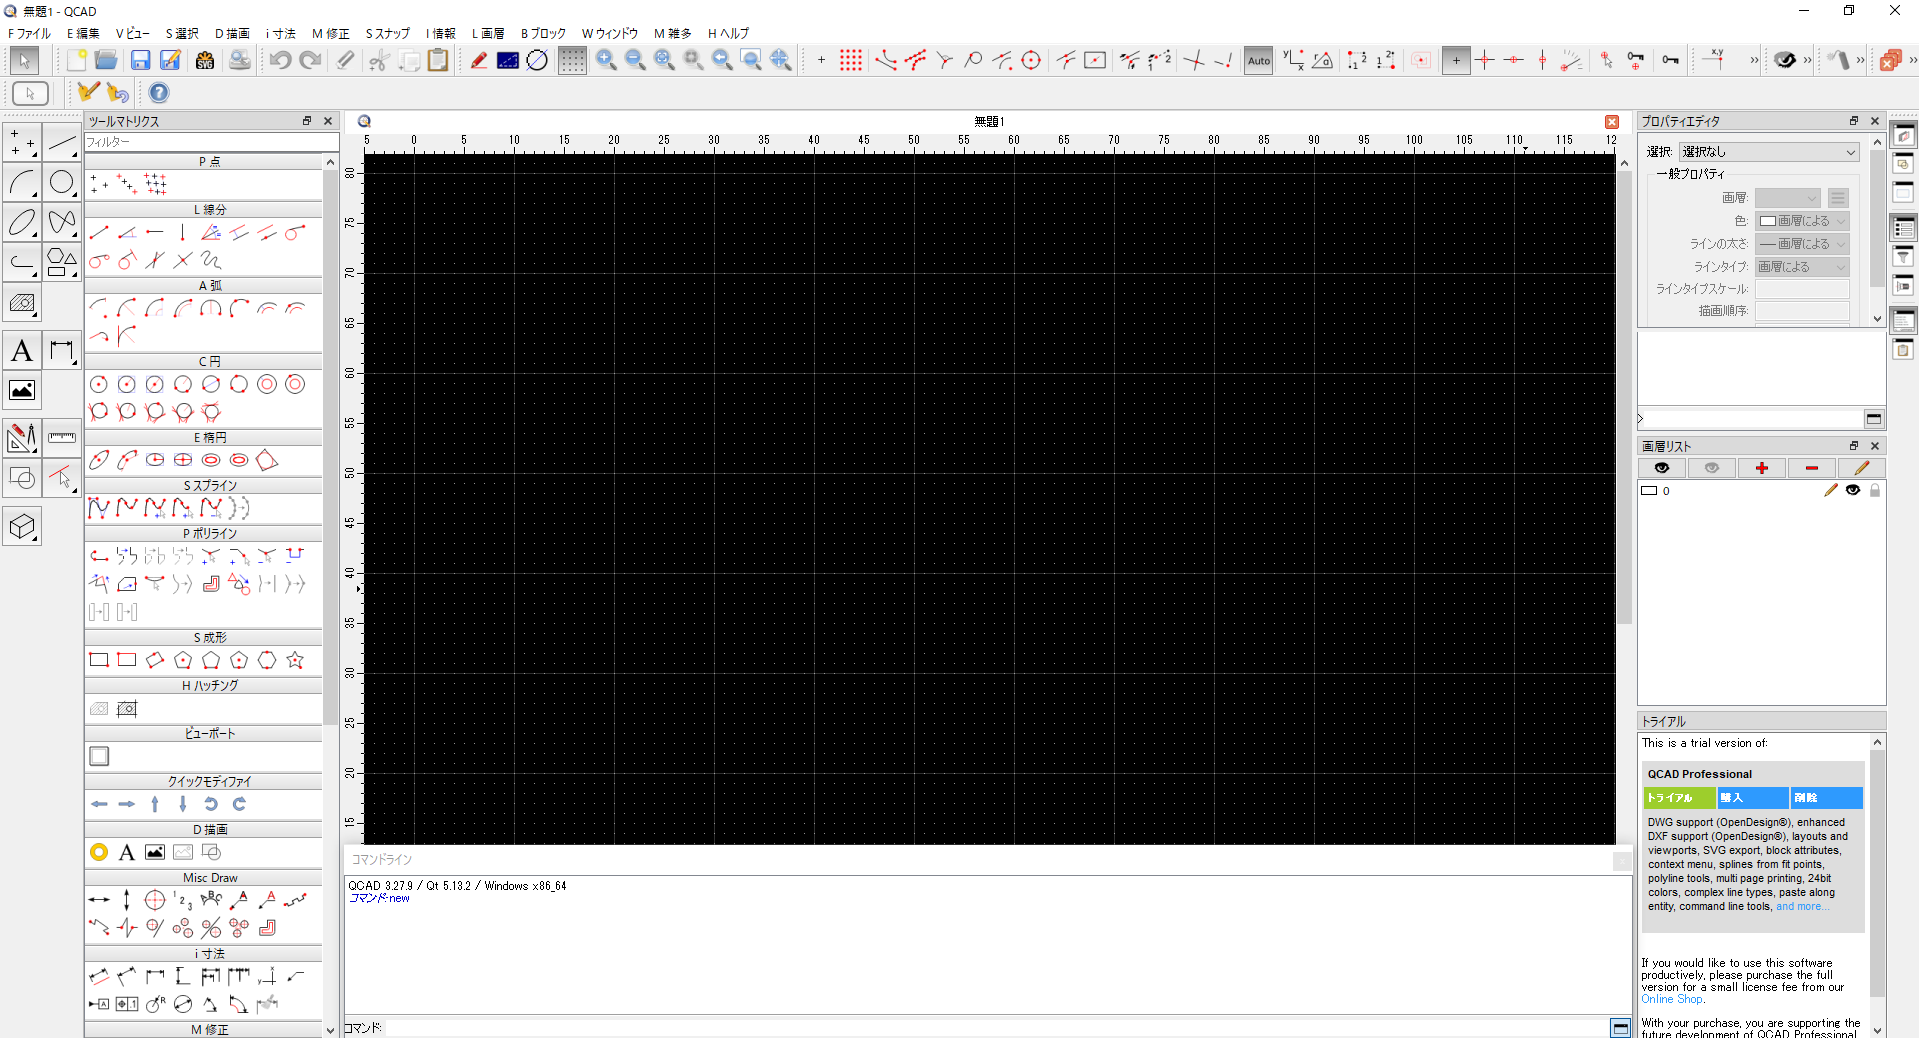The width and height of the screenshot is (1919, 1038).
Task: Click the first hatch tool under H ハッチング
Action: 99,708
